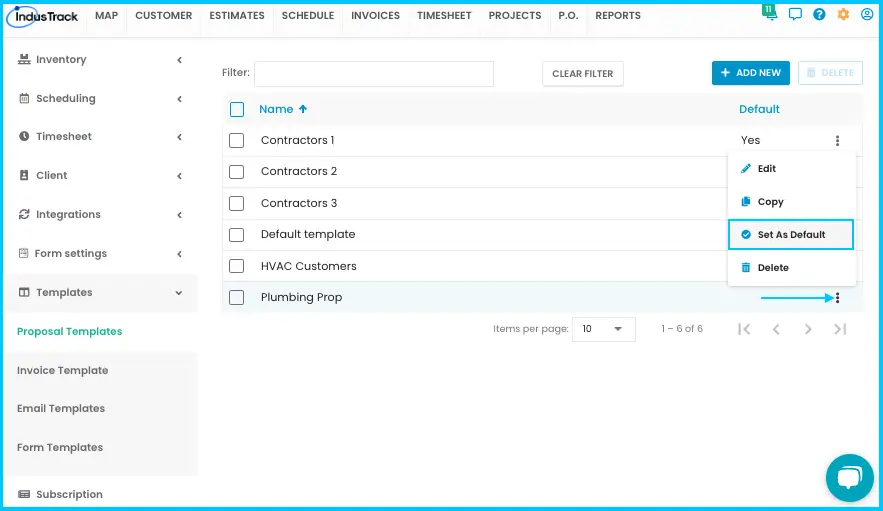Open the chat messages icon in header
The height and width of the screenshot is (511, 883).
pos(795,14)
